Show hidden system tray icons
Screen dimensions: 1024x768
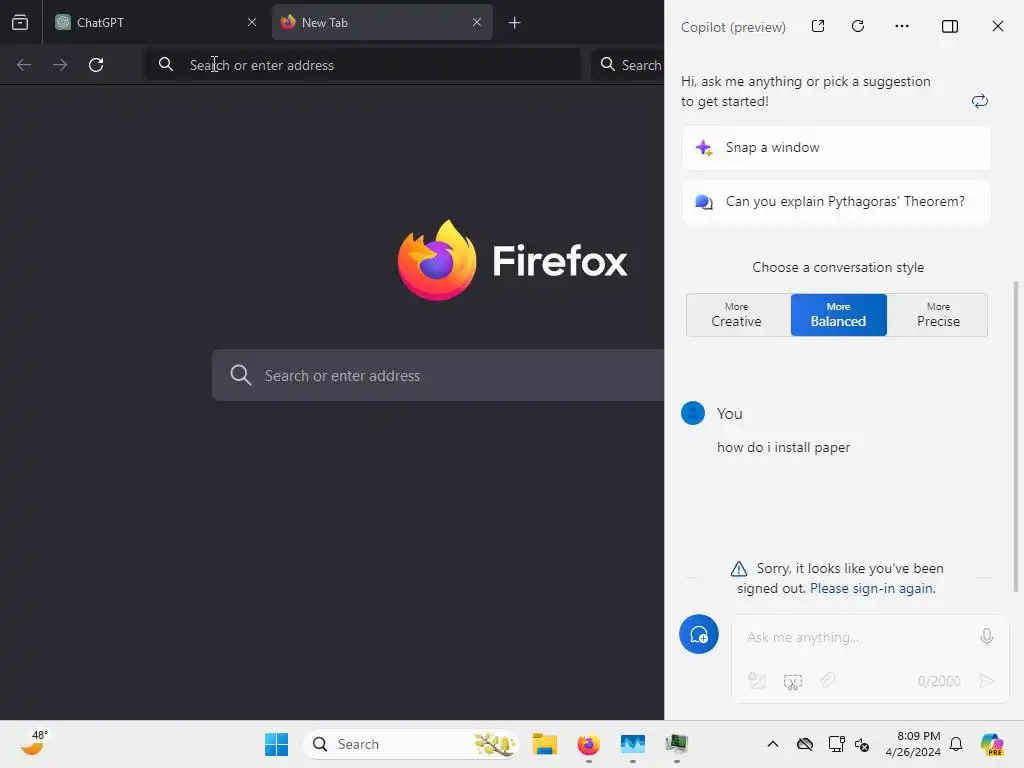click(773, 744)
